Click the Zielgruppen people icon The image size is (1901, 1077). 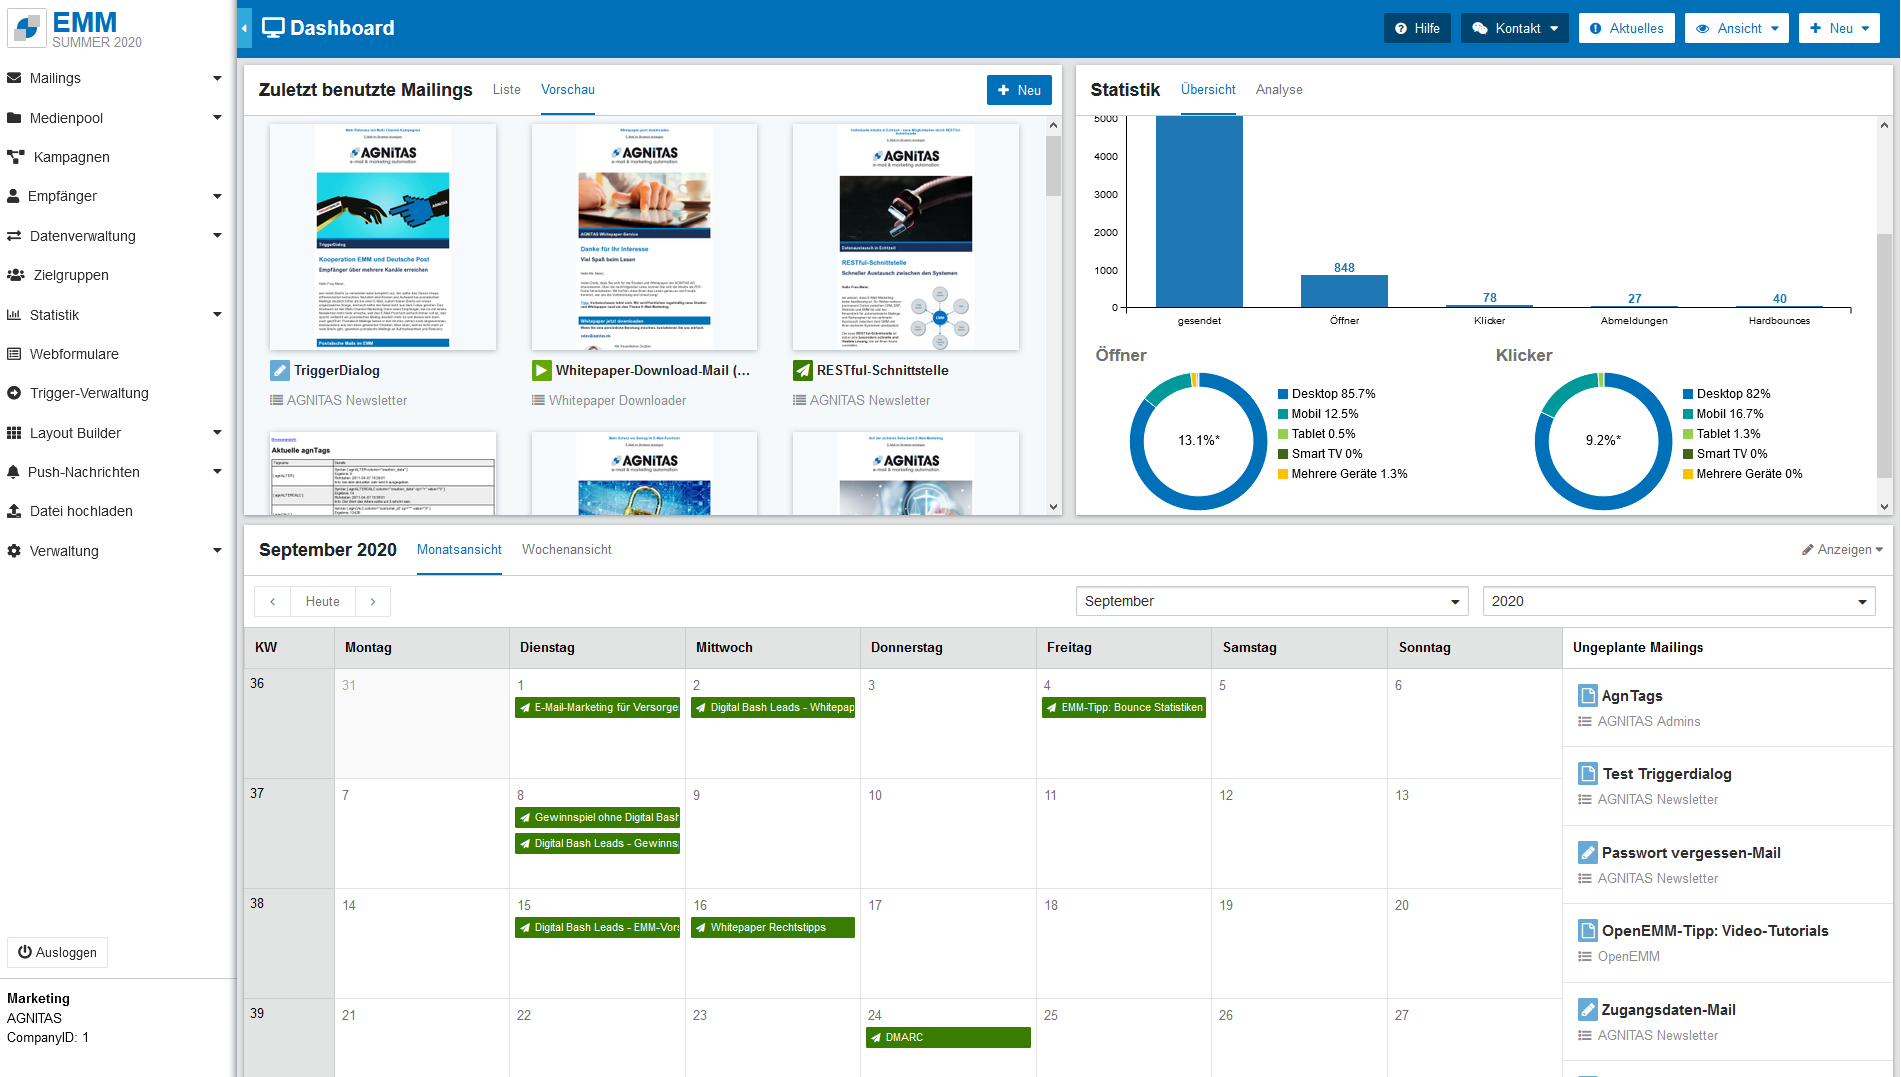[x=15, y=275]
